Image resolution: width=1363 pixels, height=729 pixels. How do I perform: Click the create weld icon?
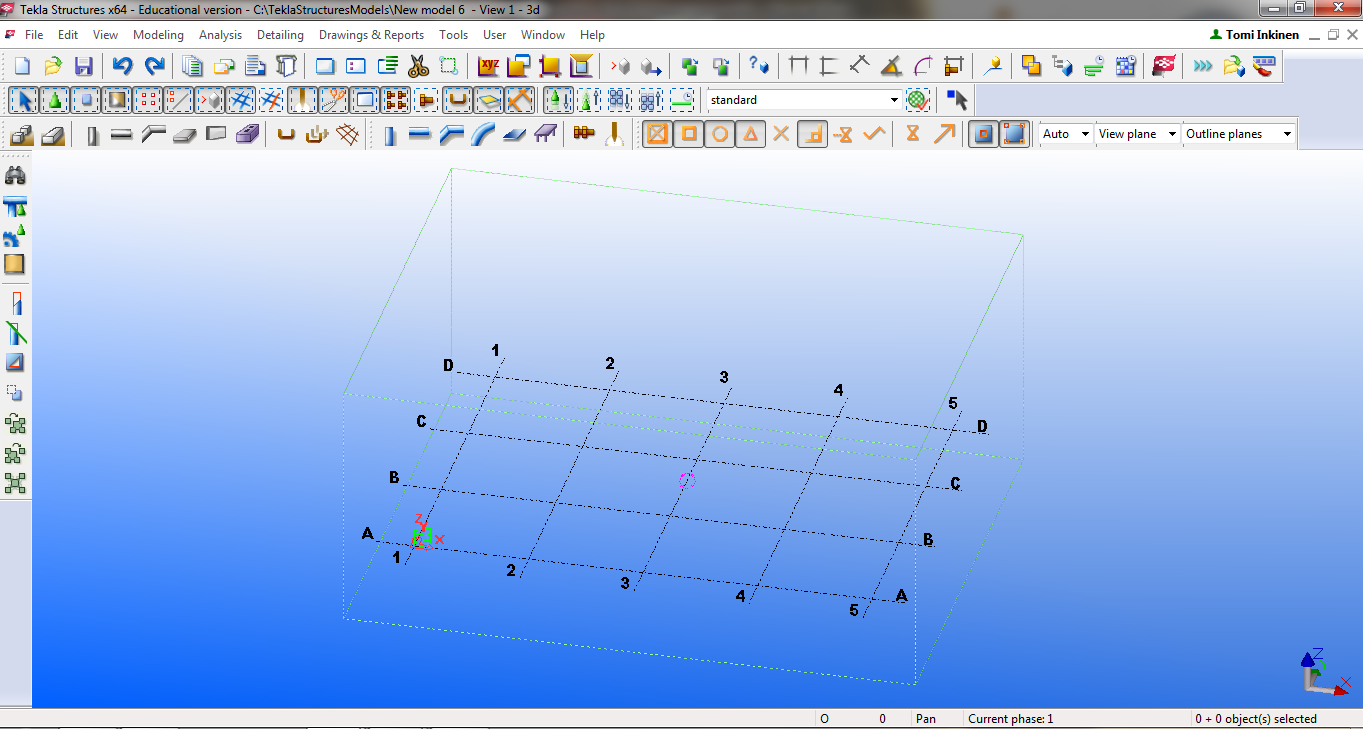coord(615,134)
